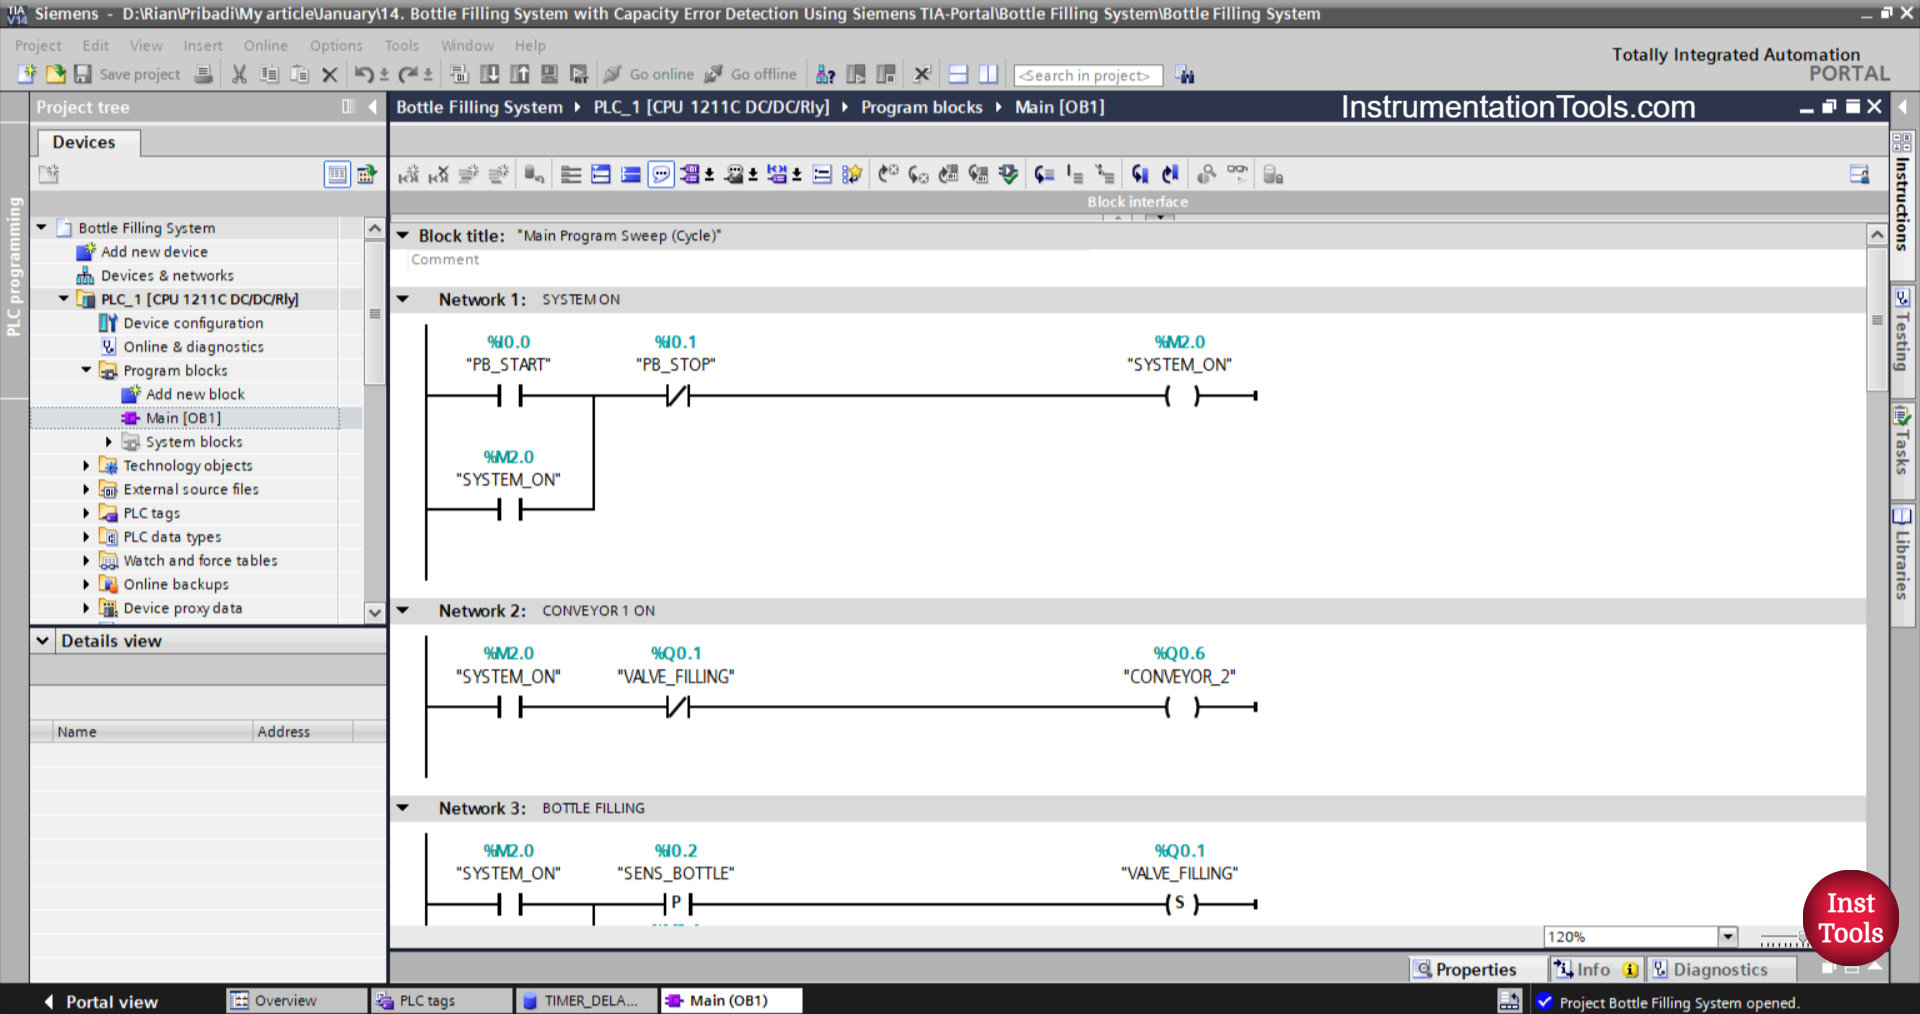Viewport: 1920px width, 1014px height.
Task: Click the Search in project field
Action: pos(1087,75)
